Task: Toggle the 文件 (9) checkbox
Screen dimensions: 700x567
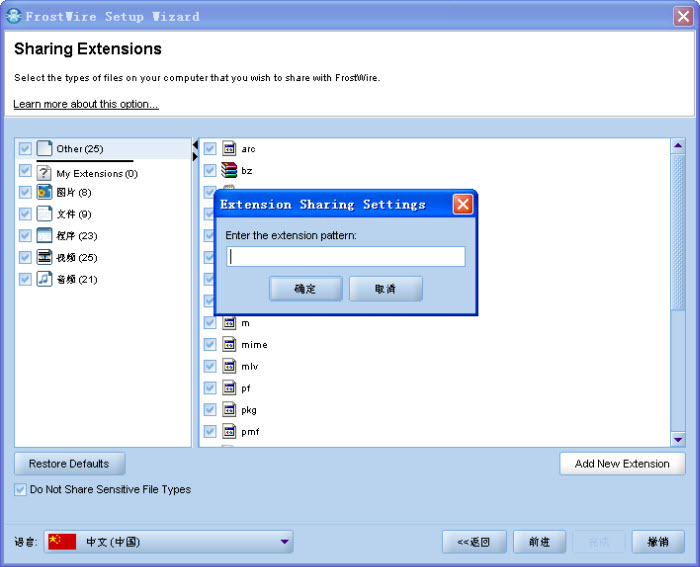Action: point(25,214)
